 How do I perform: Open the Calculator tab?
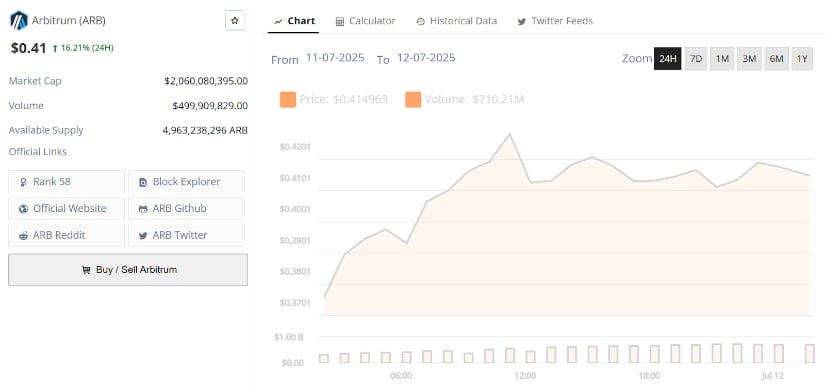tap(365, 21)
